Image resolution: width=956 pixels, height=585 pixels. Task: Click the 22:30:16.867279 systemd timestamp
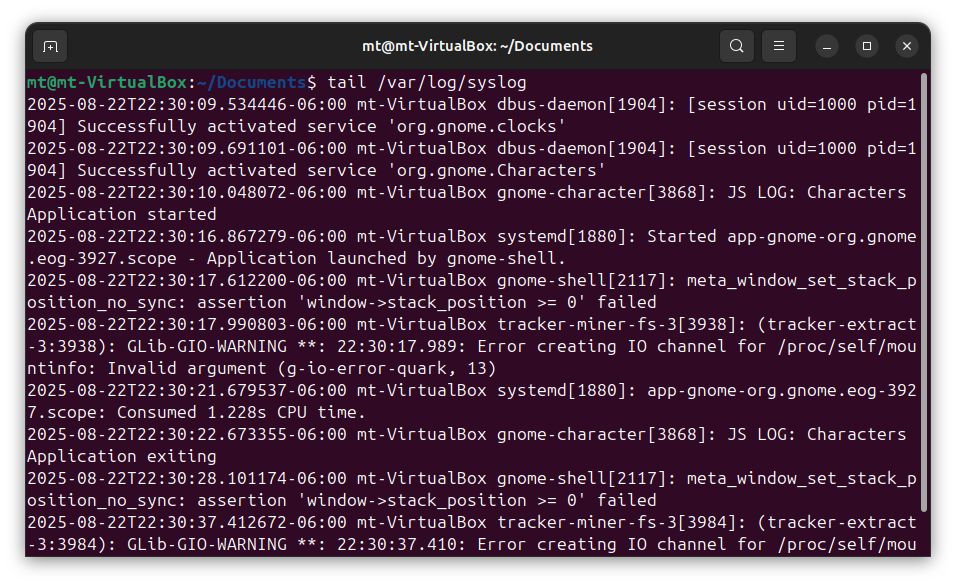pos(186,236)
